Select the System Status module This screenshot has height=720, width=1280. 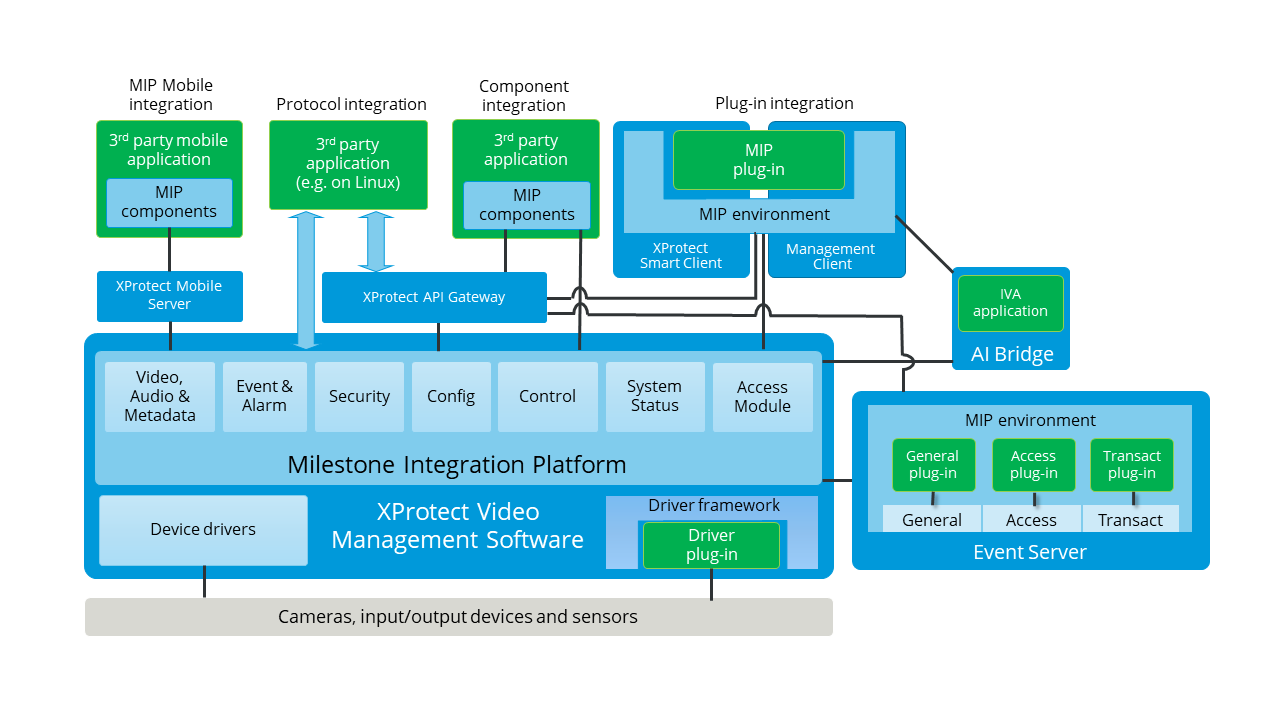[x=654, y=397]
